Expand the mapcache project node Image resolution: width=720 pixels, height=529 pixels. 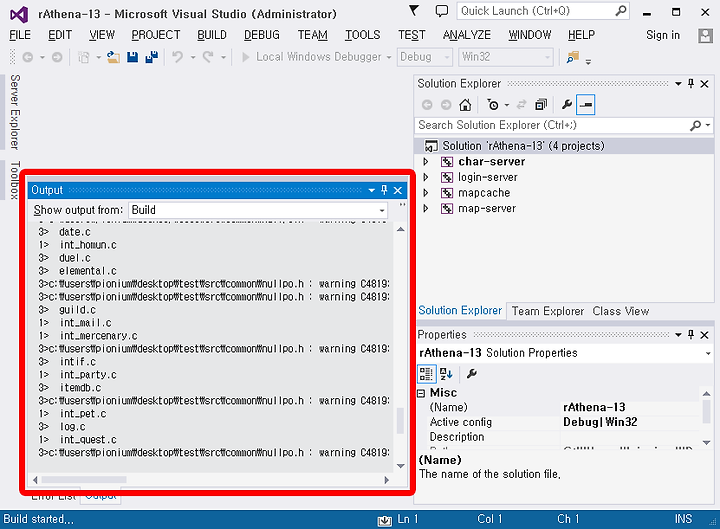pos(426,193)
